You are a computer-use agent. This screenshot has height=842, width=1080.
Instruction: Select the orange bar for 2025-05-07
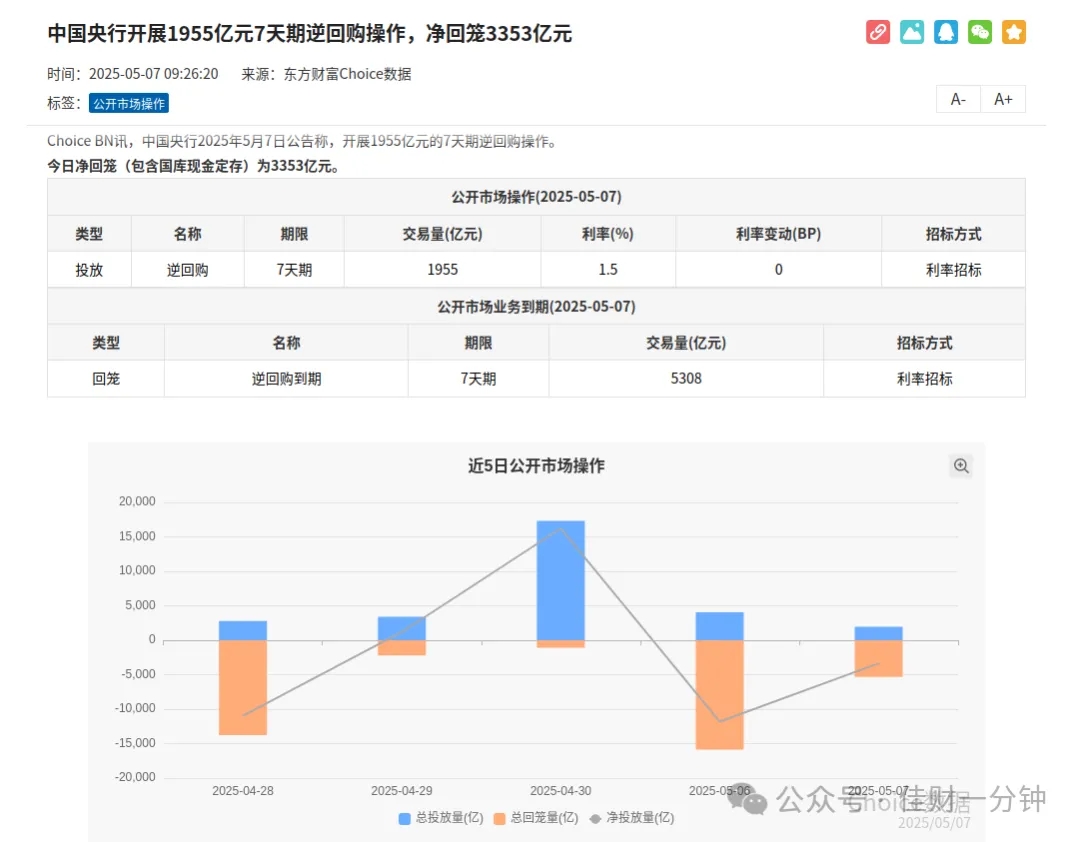pos(878,658)
